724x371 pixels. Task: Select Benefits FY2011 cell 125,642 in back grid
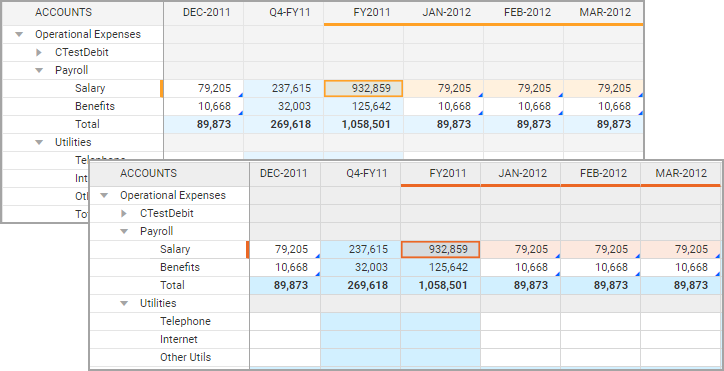[363, 106]
